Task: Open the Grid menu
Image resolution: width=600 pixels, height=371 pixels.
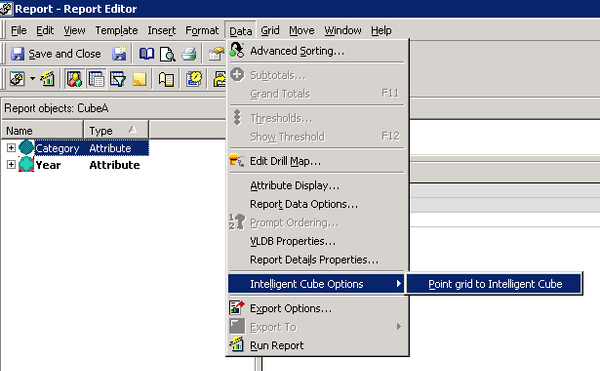Action: tap(270, 30)
